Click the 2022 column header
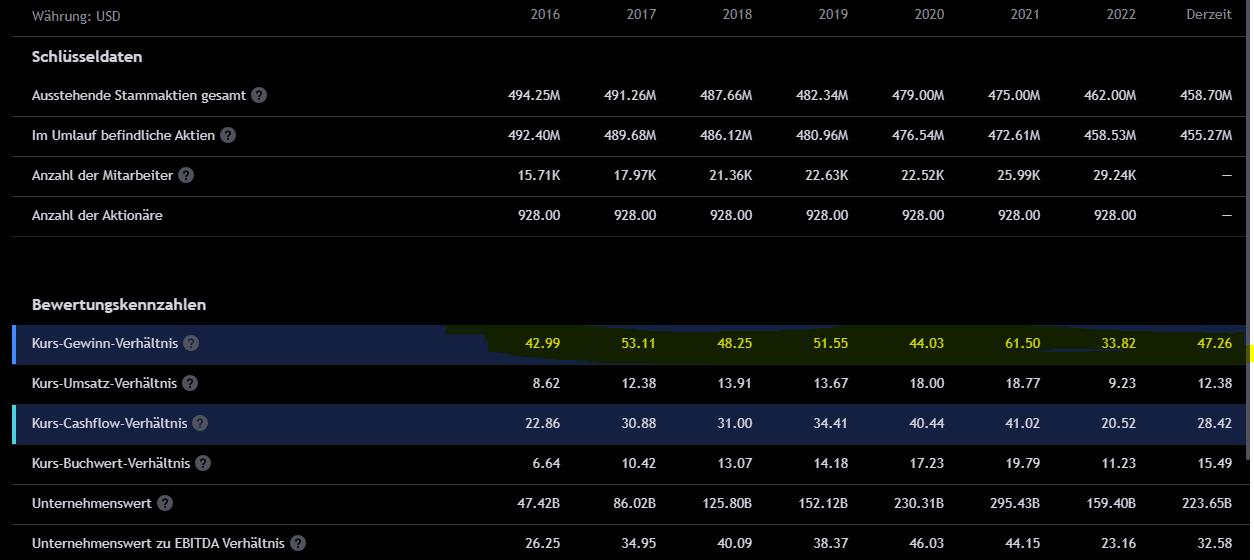The image size is (1254, 560). (x=1121, y=15)
